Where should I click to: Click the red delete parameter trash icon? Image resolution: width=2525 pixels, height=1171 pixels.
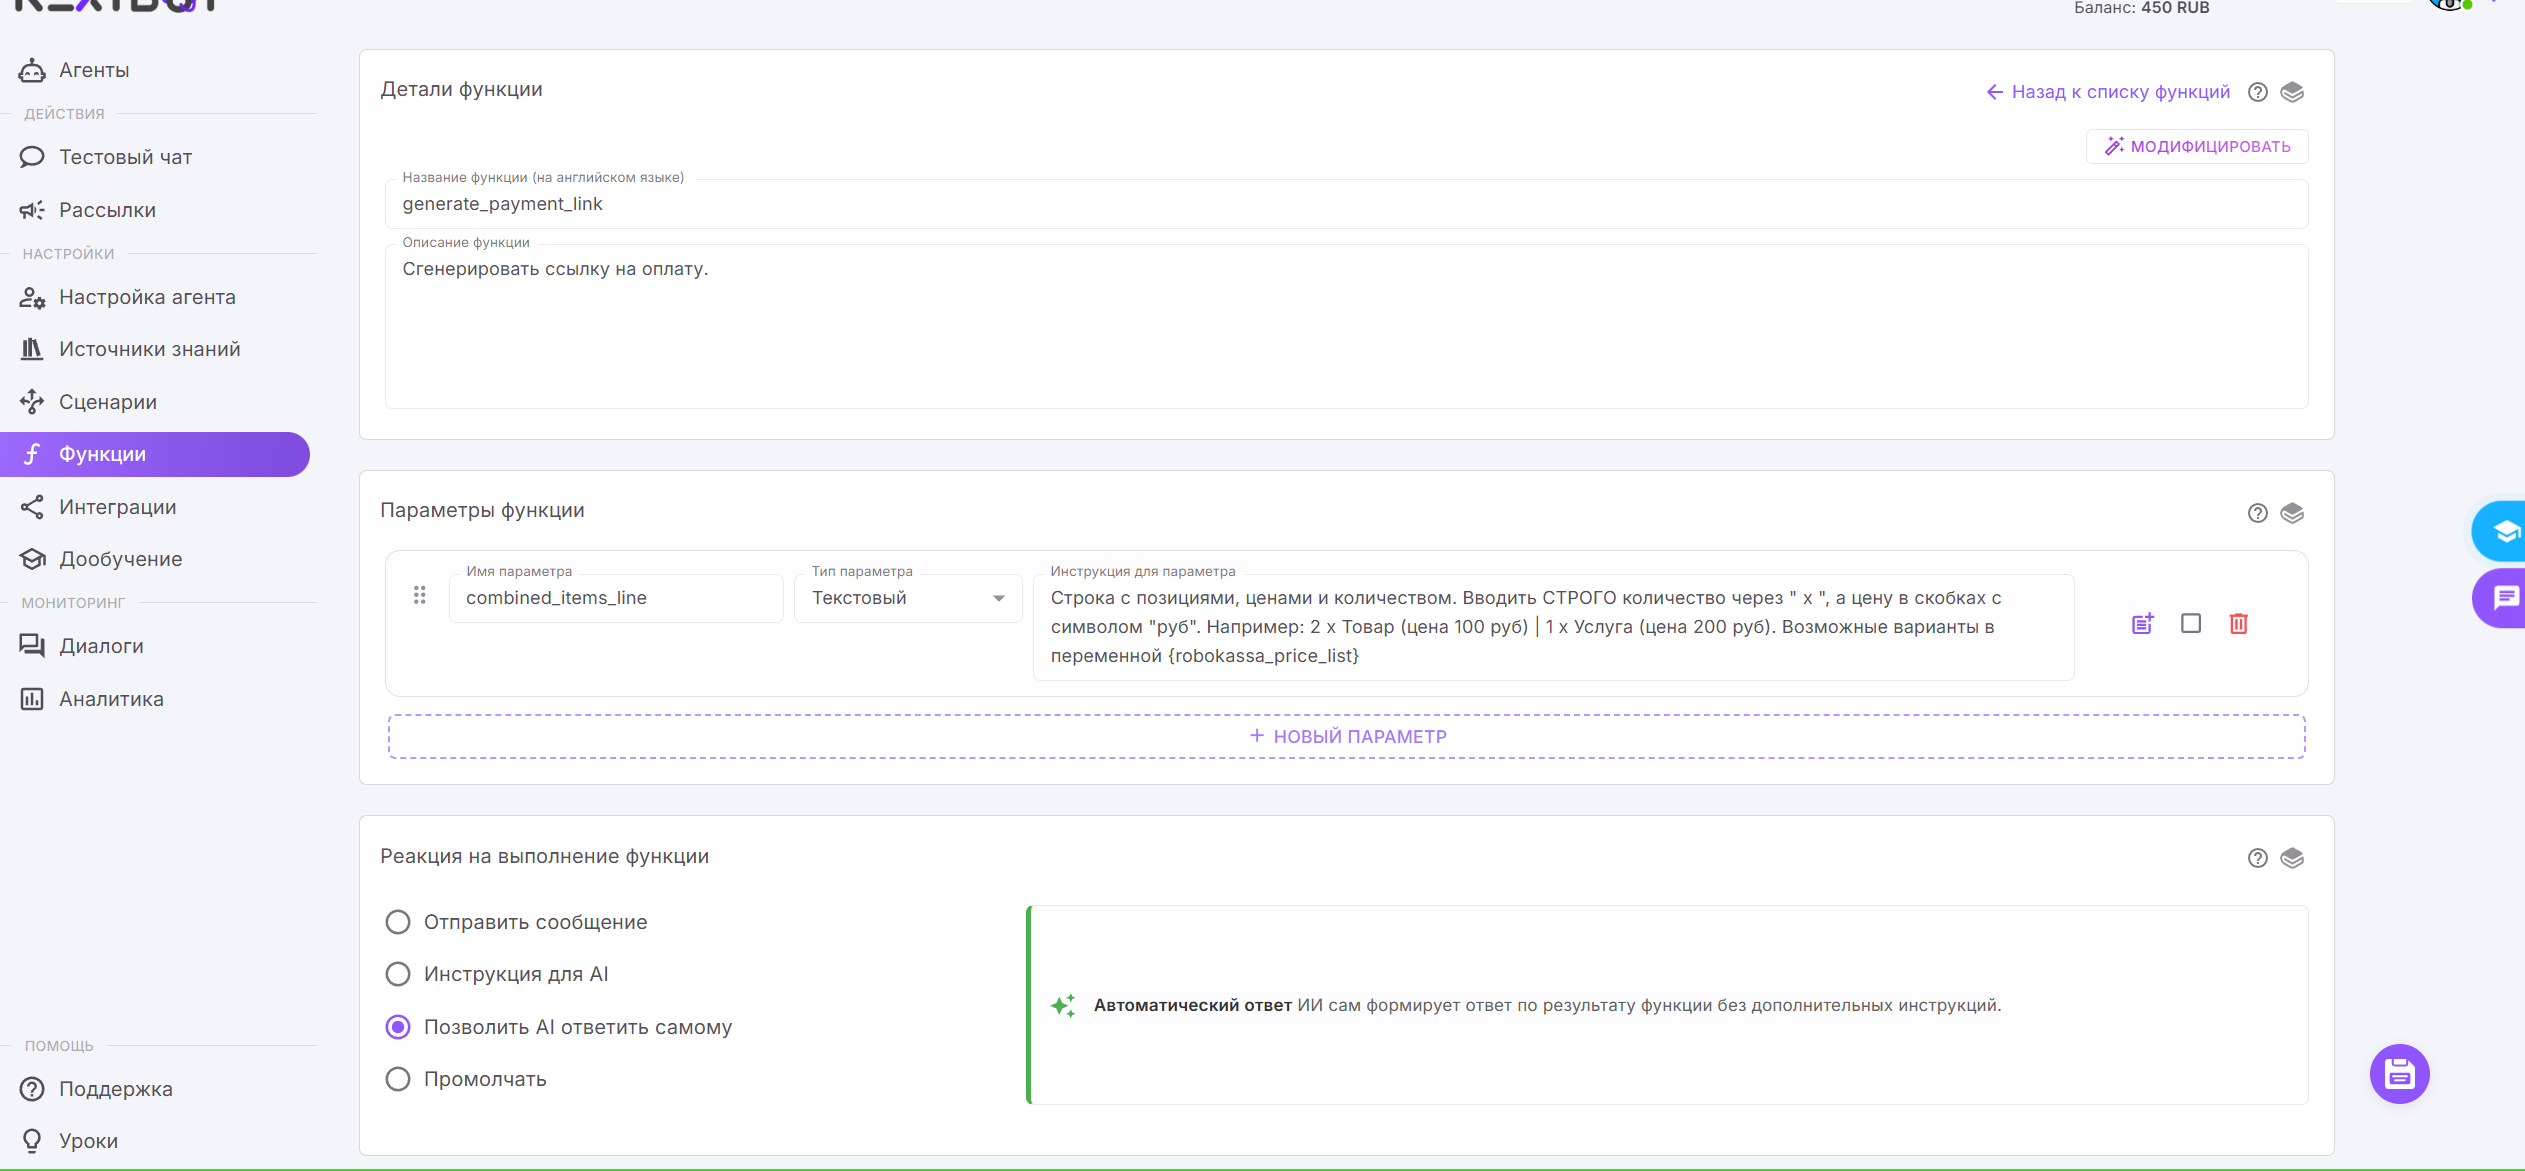click(2238, 624)
